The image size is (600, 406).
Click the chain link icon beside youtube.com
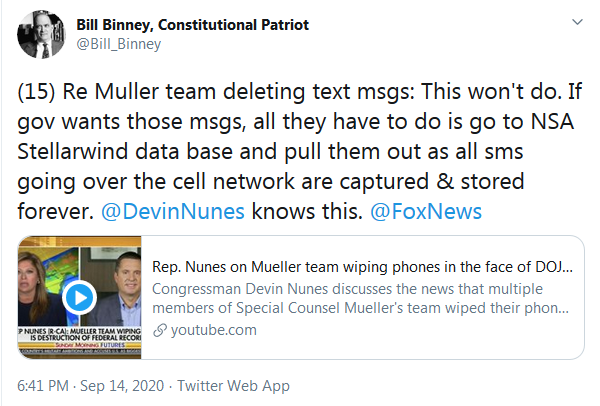[159, 330]
